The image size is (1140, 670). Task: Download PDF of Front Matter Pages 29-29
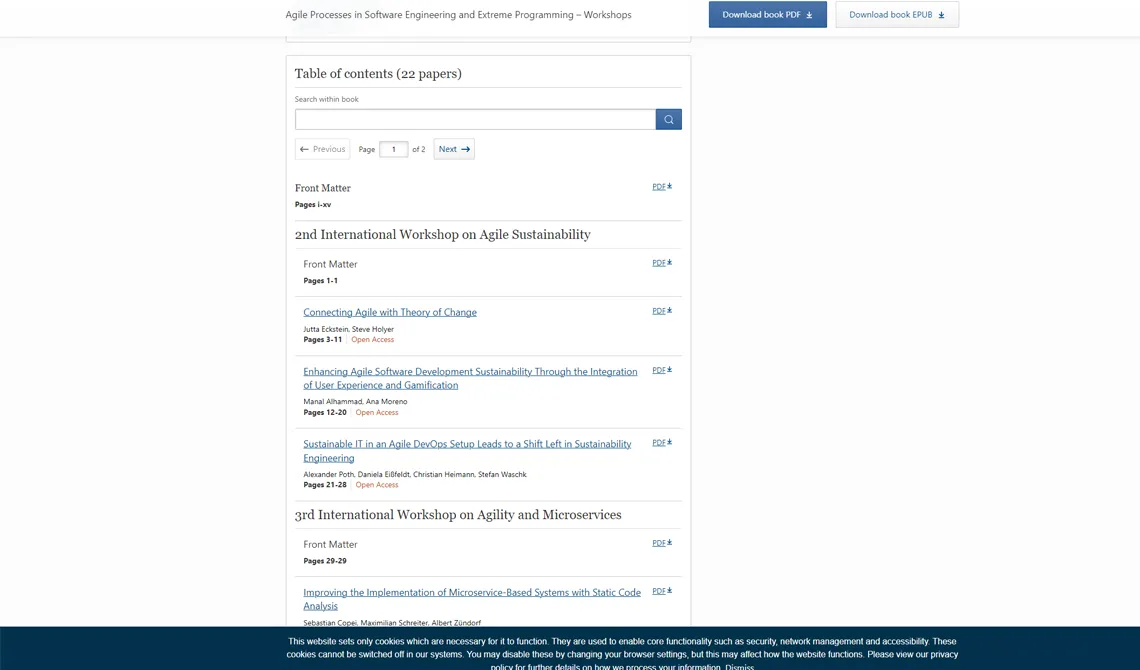point(662,543)
